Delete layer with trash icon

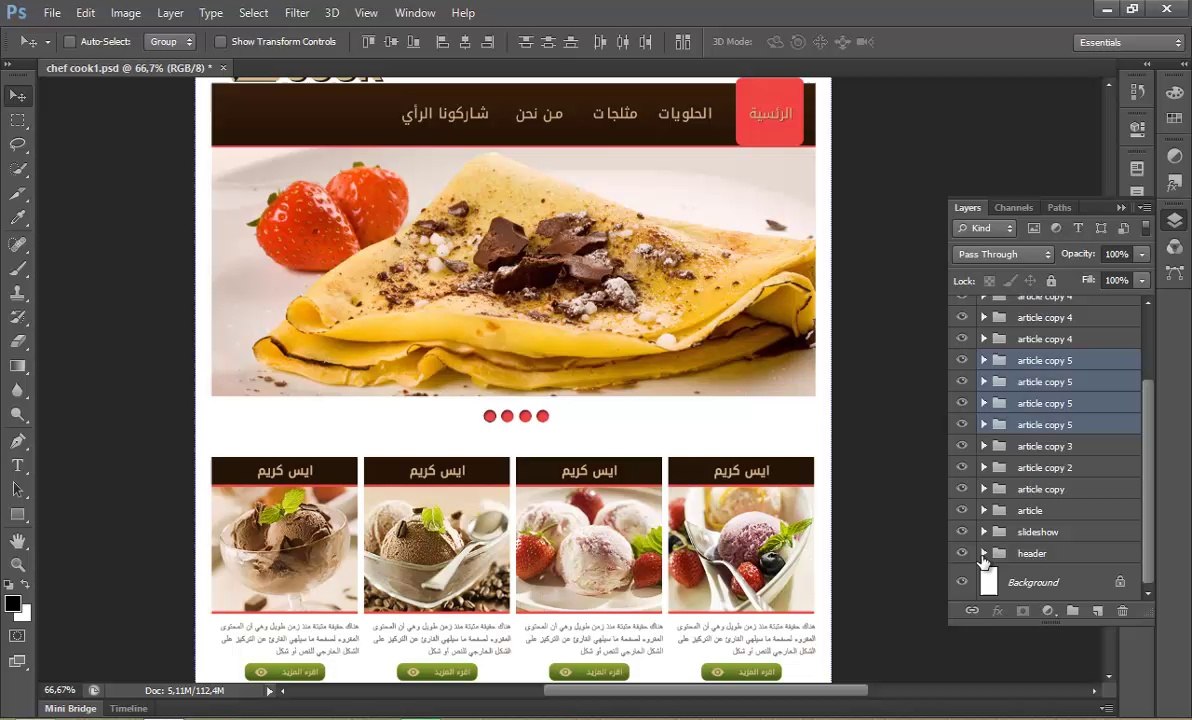pyautogui.click(x=1122, y=611)
